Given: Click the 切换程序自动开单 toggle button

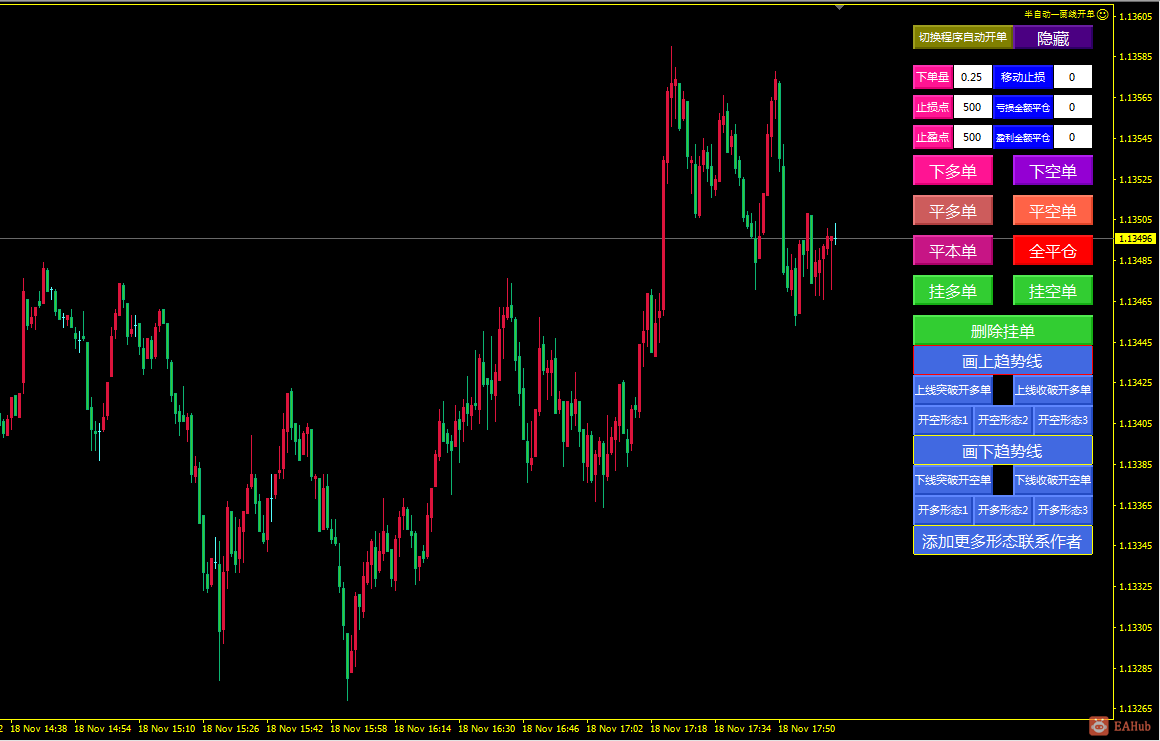Looking at the screenshot, I should pyautogui.click(x=962, y=37).
